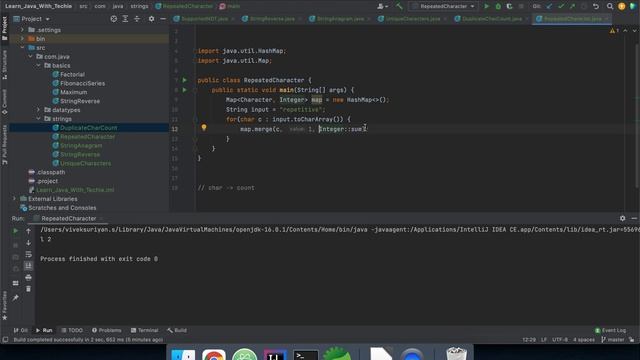640x360 pixels.
Task: Clear console with the trash icon
Action: pos(28,289)
